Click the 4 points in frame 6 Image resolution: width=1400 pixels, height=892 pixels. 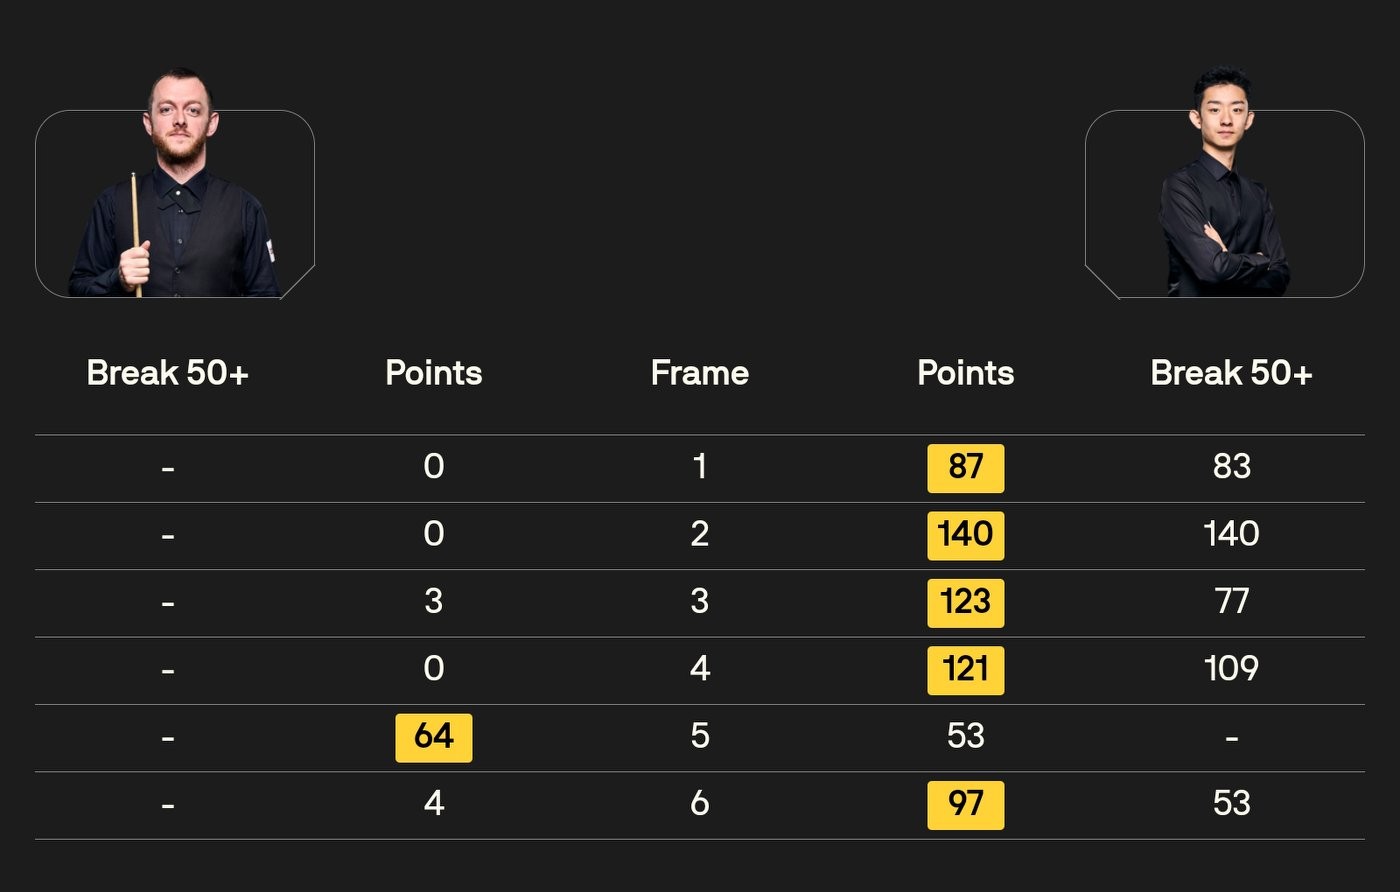tap(433, 804)
